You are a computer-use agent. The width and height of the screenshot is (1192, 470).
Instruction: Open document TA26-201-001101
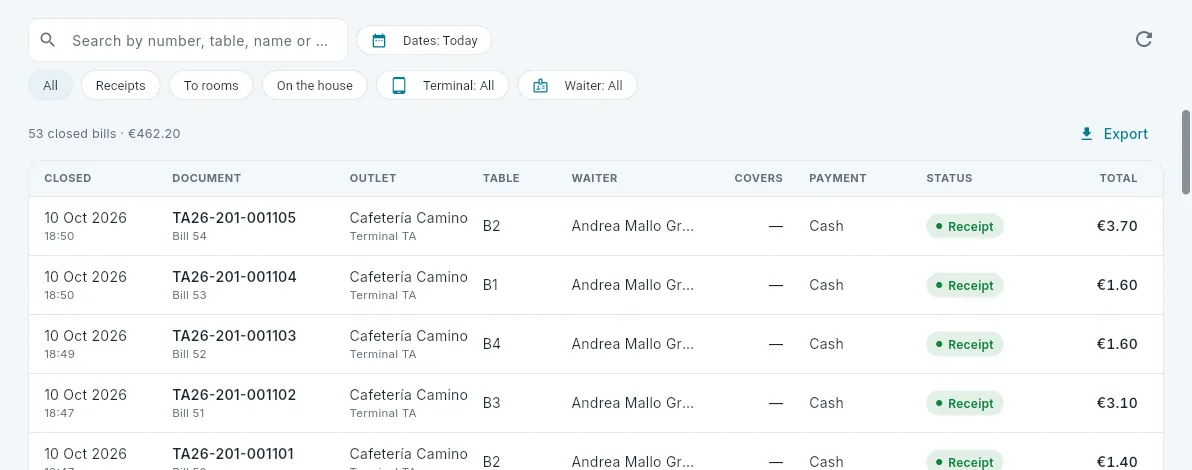point(233,454)
